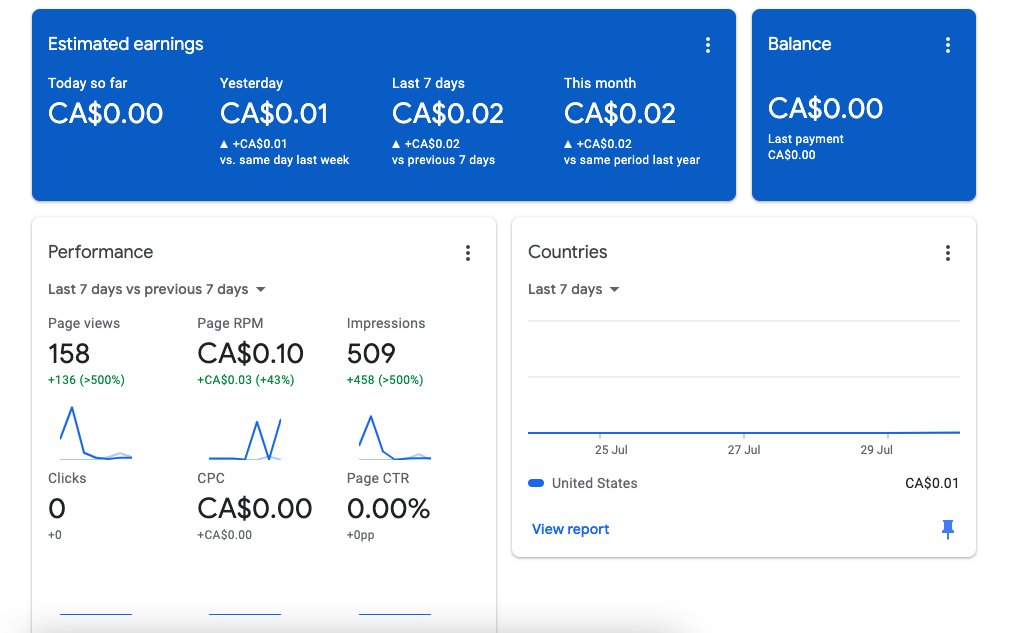Open the Last 7 days vs previous 7 days dropdown
Viewport: 1020px width, 633px height.
(157, 290)
